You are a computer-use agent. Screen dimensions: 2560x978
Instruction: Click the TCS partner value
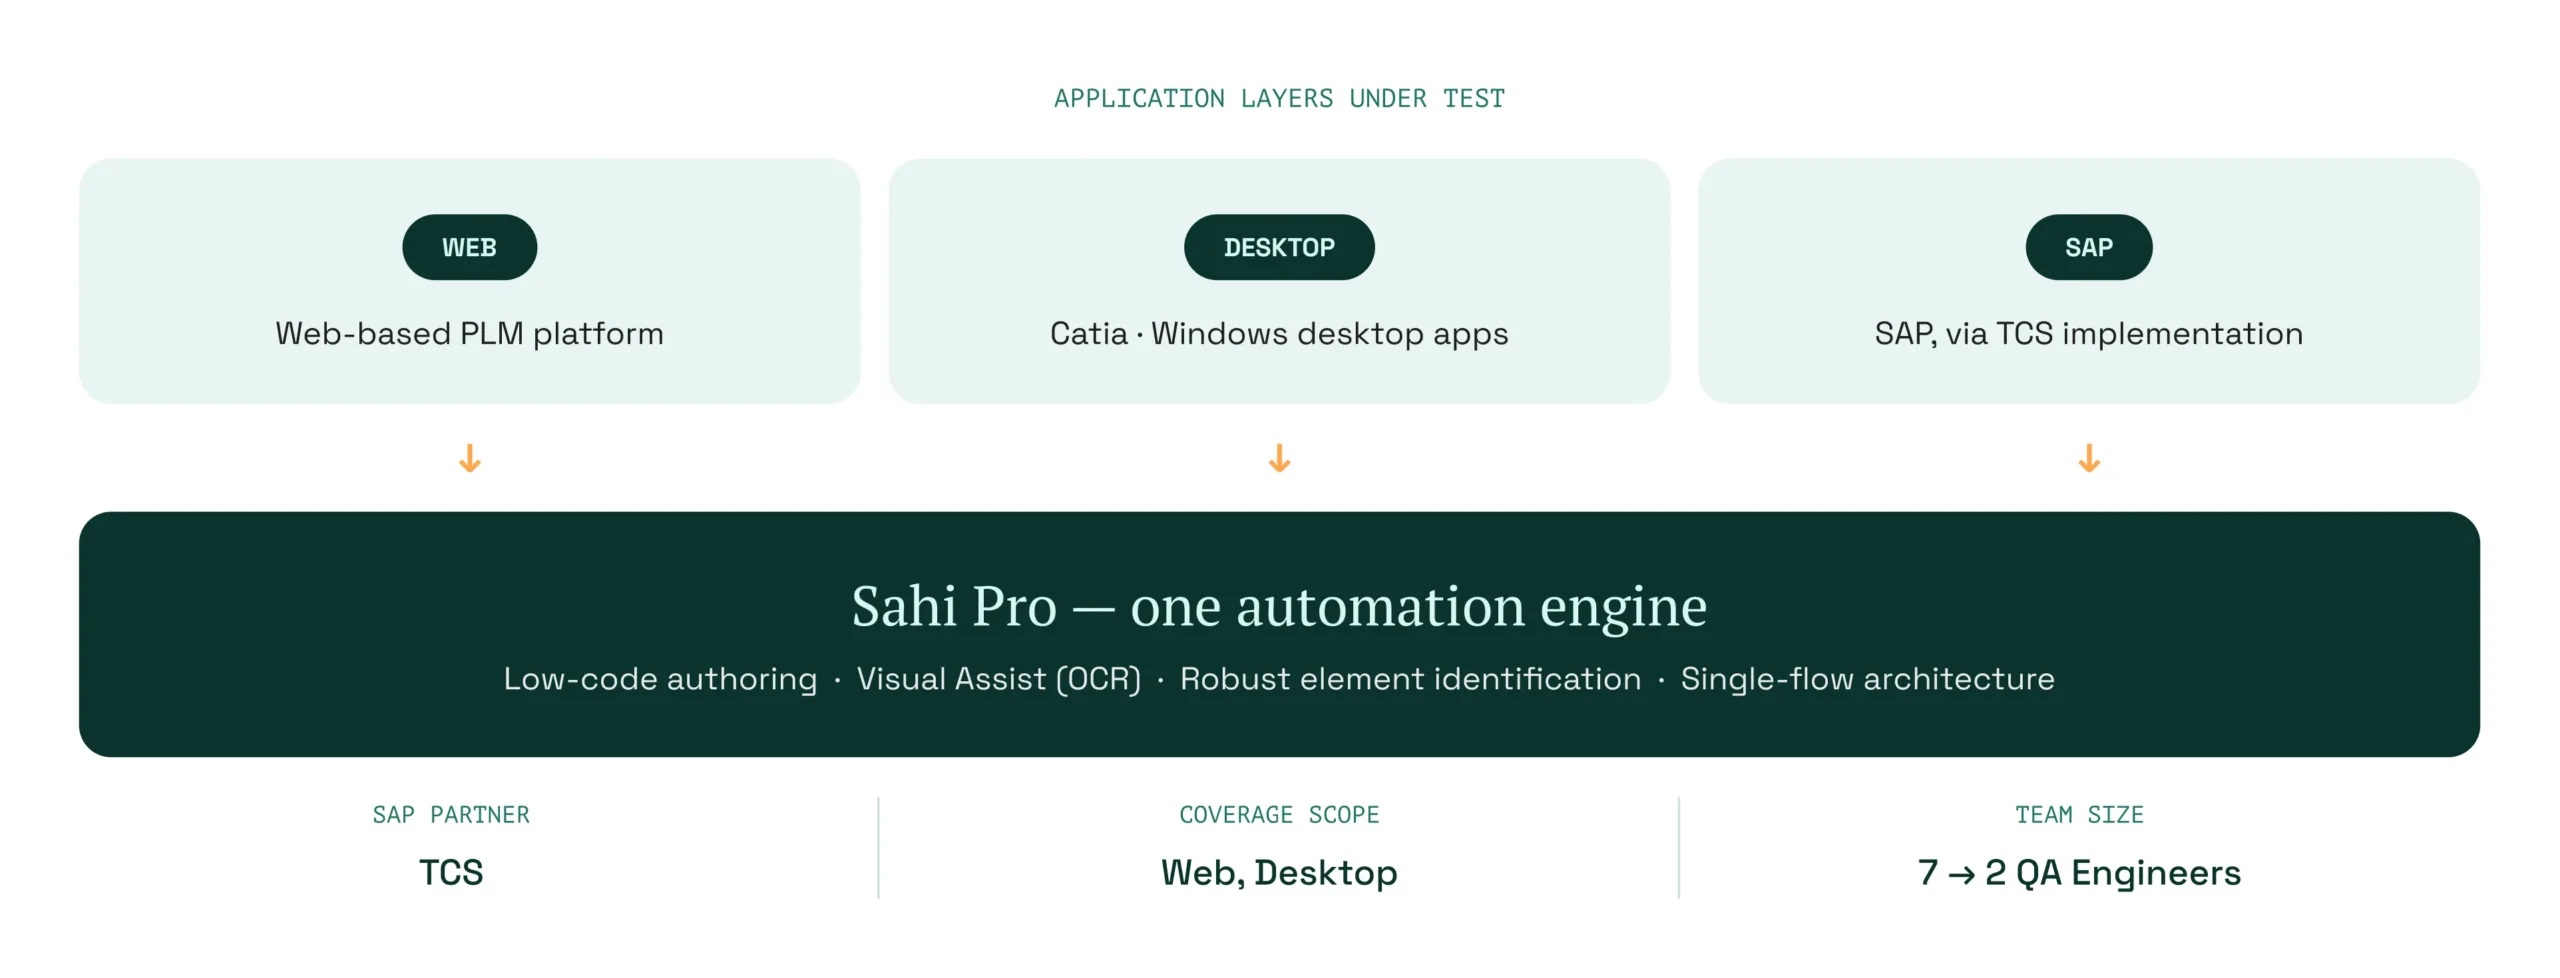tap(451, 873)
